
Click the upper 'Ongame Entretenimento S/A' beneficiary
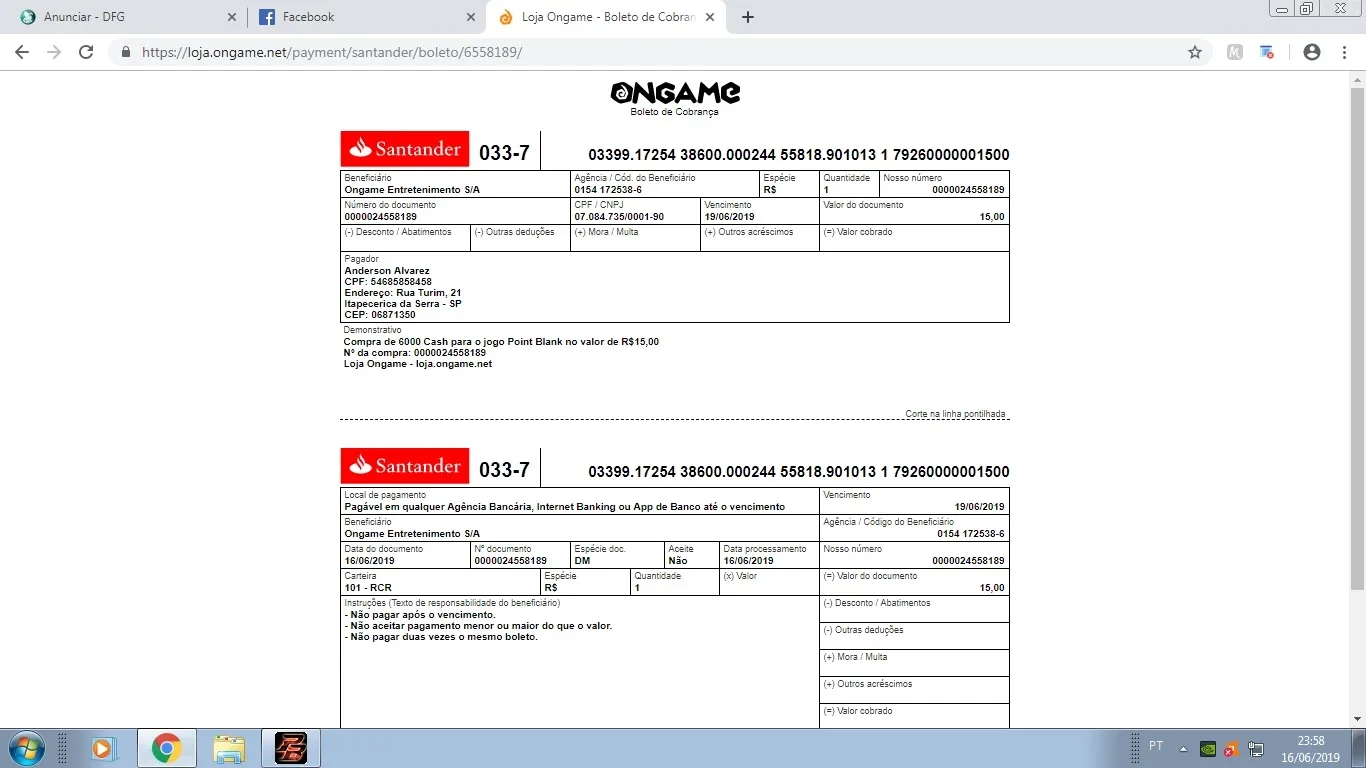pyautogui.click(x=412, y=190)
